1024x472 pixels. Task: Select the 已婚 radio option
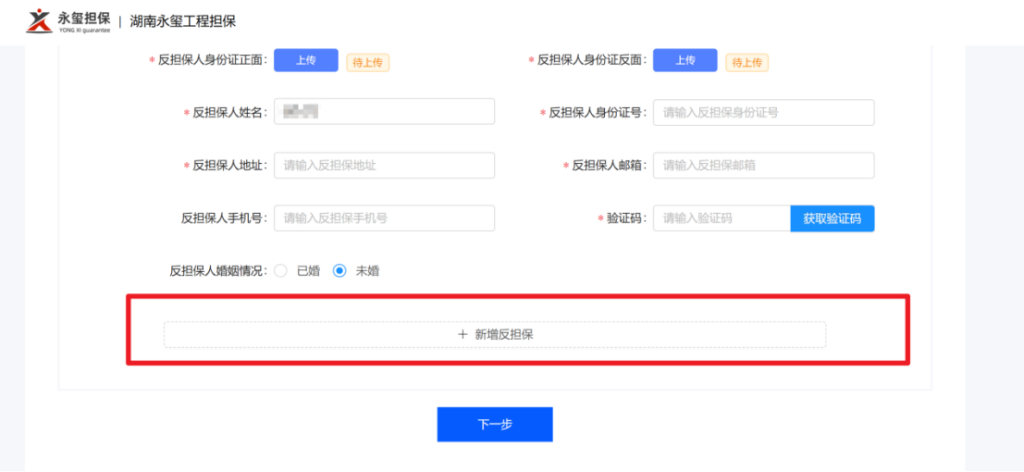click(x=281, y=271)
